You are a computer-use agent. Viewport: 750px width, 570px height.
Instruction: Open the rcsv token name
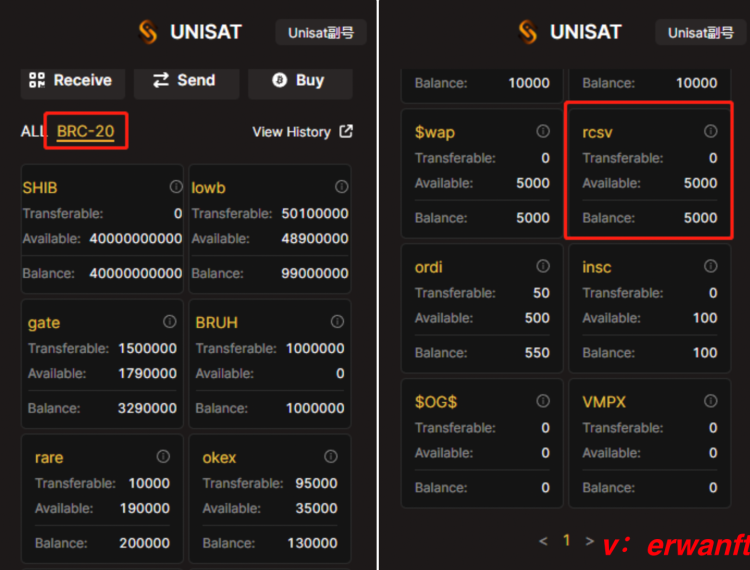point(597,132)
